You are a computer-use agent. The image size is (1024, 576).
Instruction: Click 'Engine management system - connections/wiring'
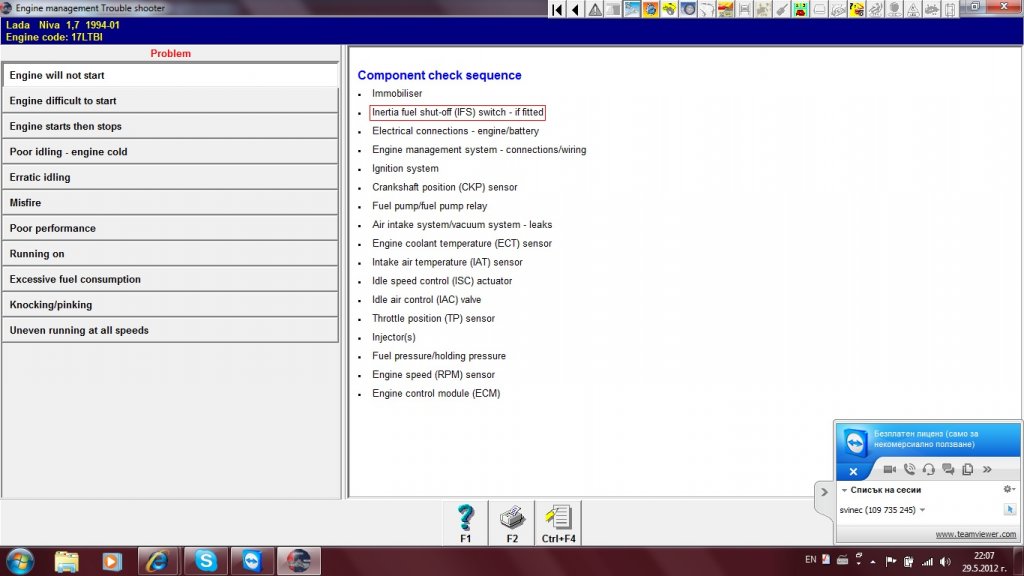tap(479, 150)
